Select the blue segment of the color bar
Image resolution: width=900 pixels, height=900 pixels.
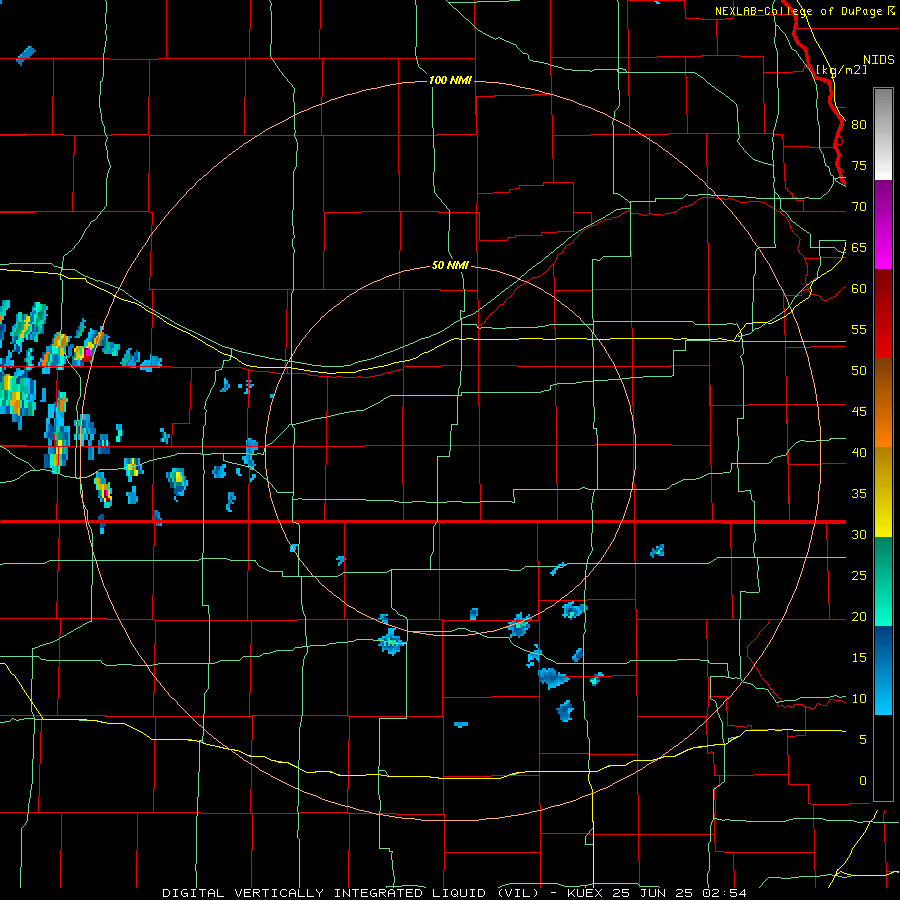click(883, 670)
